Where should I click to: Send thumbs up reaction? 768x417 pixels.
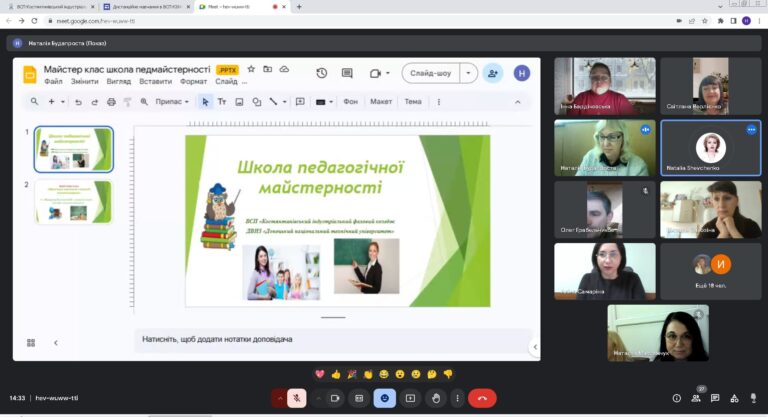pos(336,374)
